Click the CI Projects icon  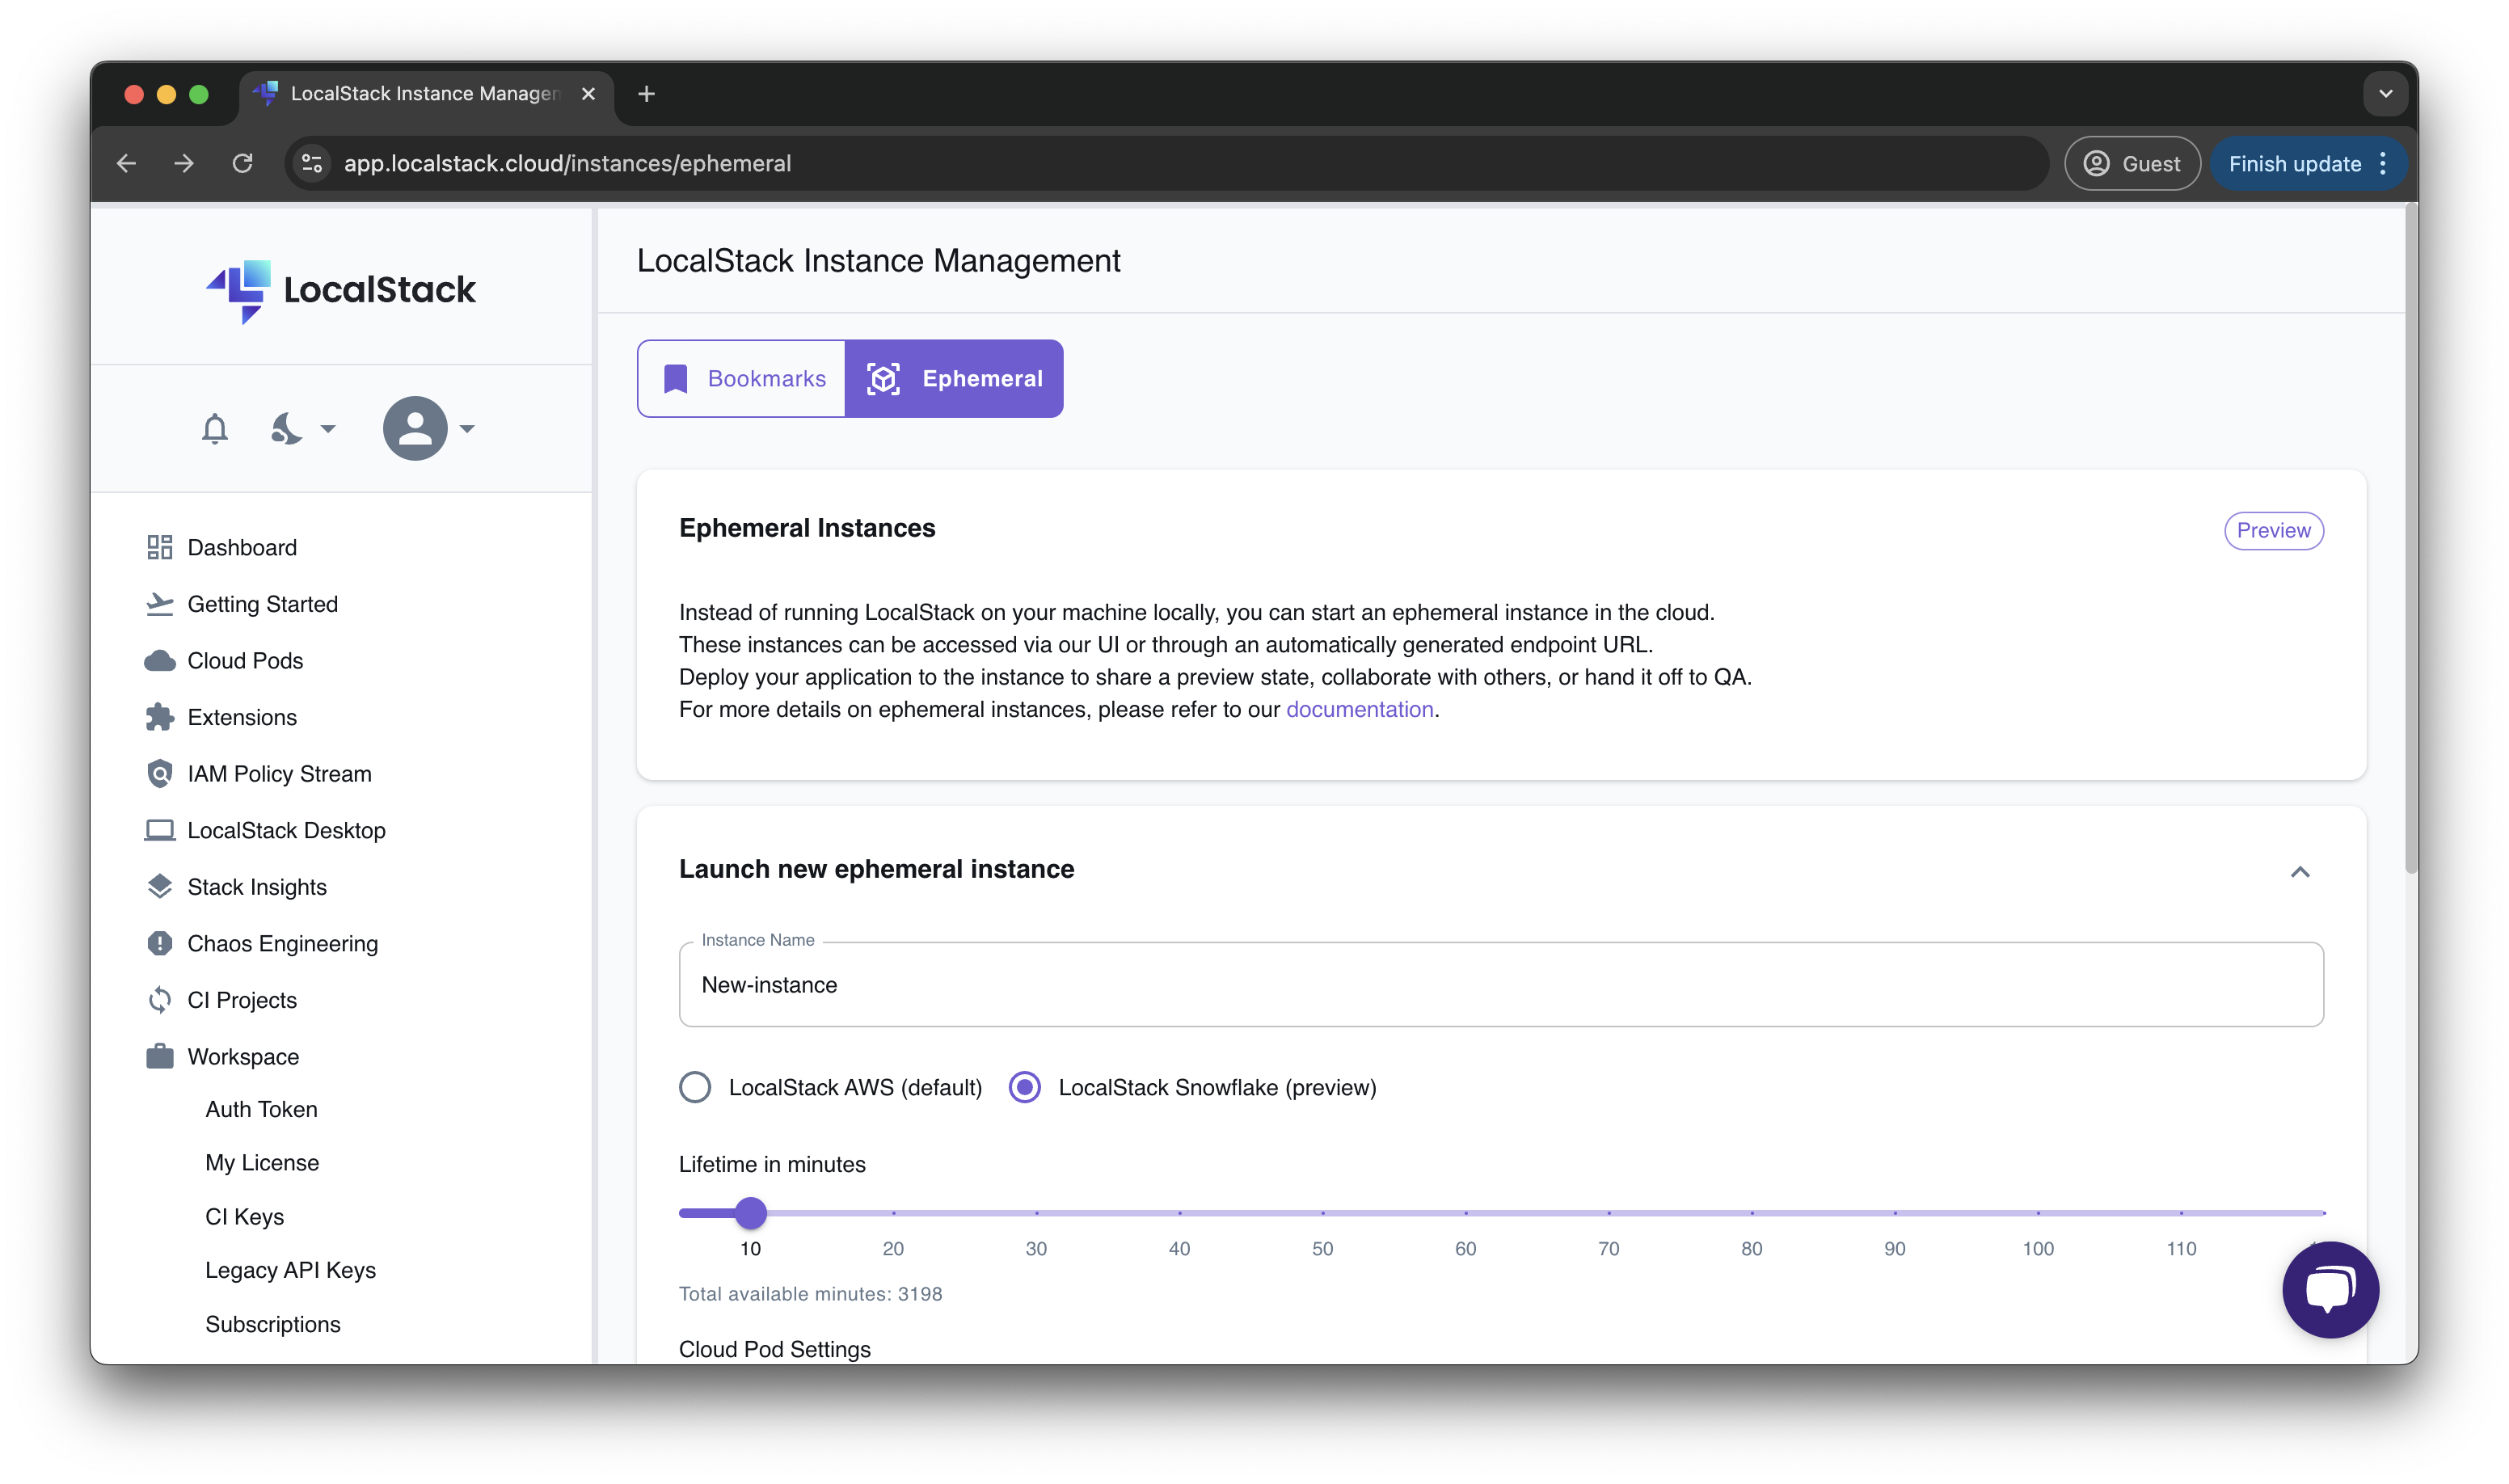click(159, 1000)
